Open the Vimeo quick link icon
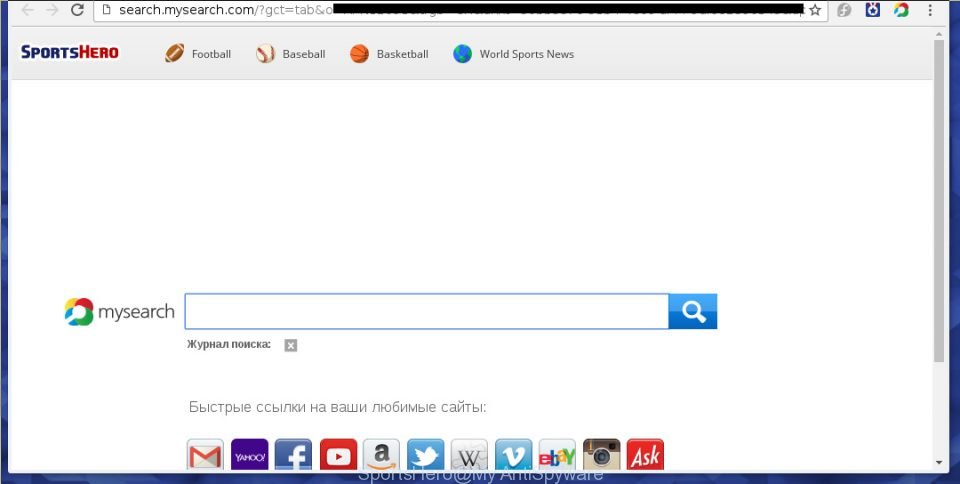Screen dimensions: 960x484 [514, 454]
